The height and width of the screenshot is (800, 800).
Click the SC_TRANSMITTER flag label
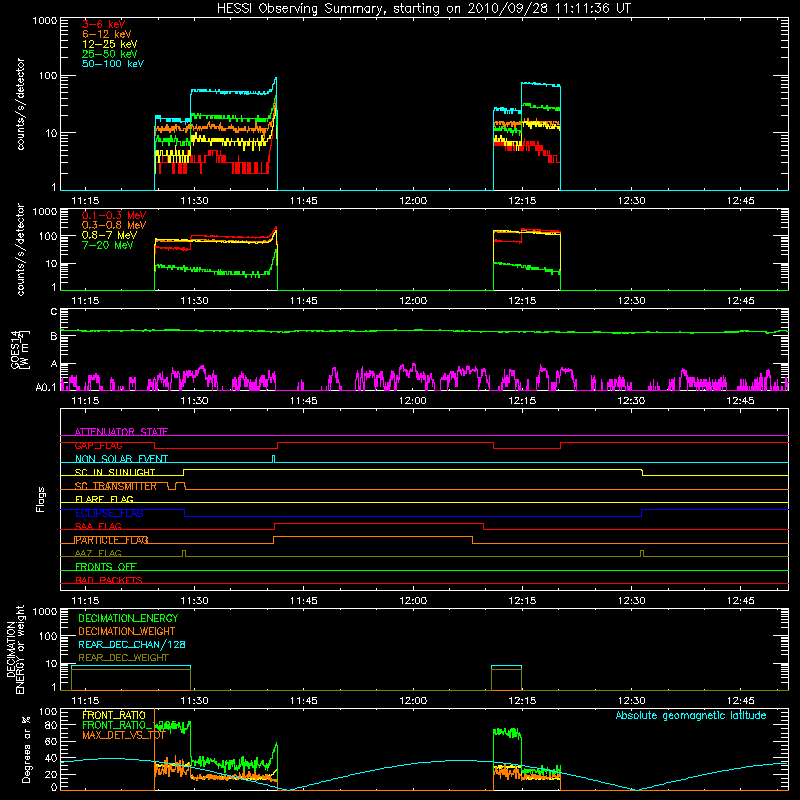click(x=116, y=486)
